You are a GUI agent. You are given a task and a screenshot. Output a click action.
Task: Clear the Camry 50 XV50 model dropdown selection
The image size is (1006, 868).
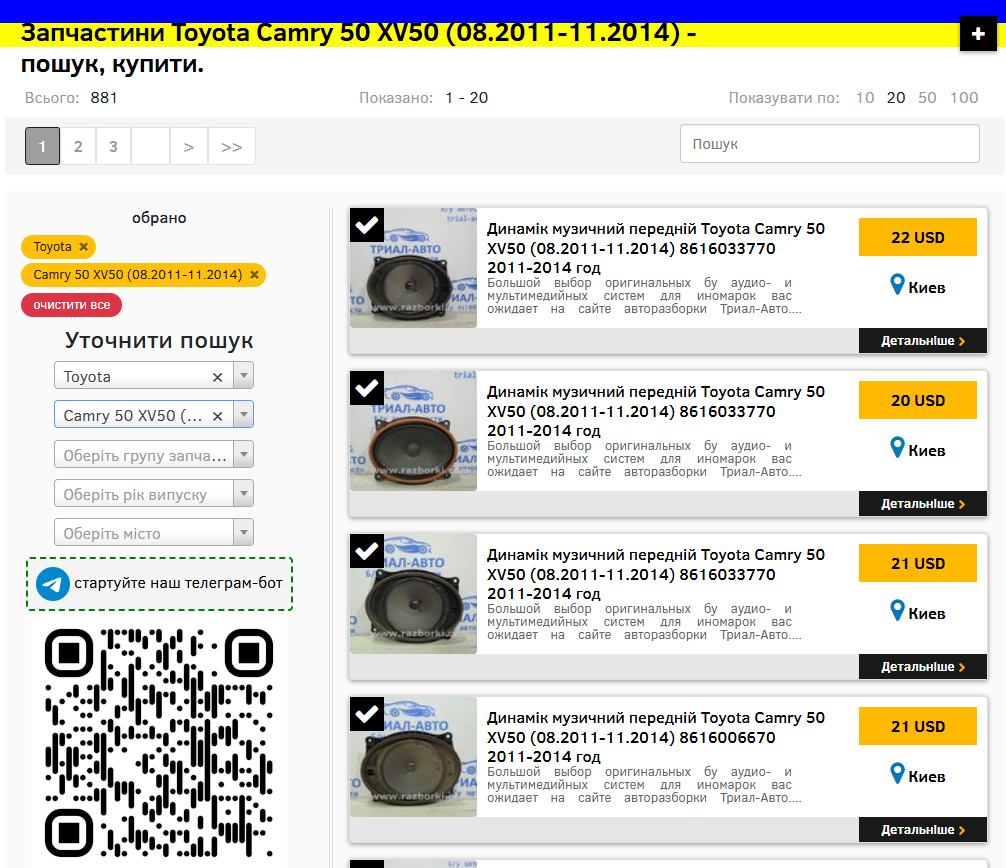[x=217, y=416]
